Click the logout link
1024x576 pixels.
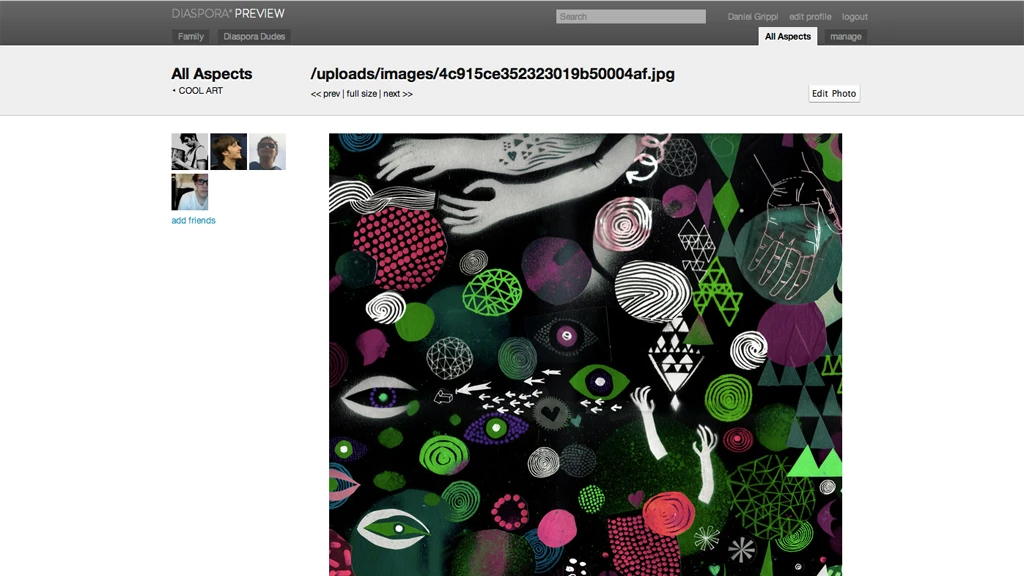pos(854,17)
